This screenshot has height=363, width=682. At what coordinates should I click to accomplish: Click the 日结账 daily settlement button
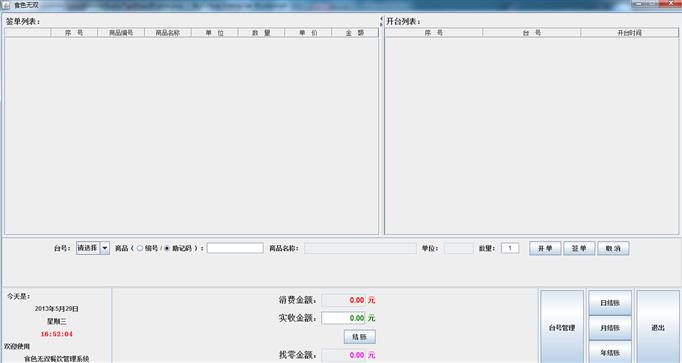pos(610,303)
